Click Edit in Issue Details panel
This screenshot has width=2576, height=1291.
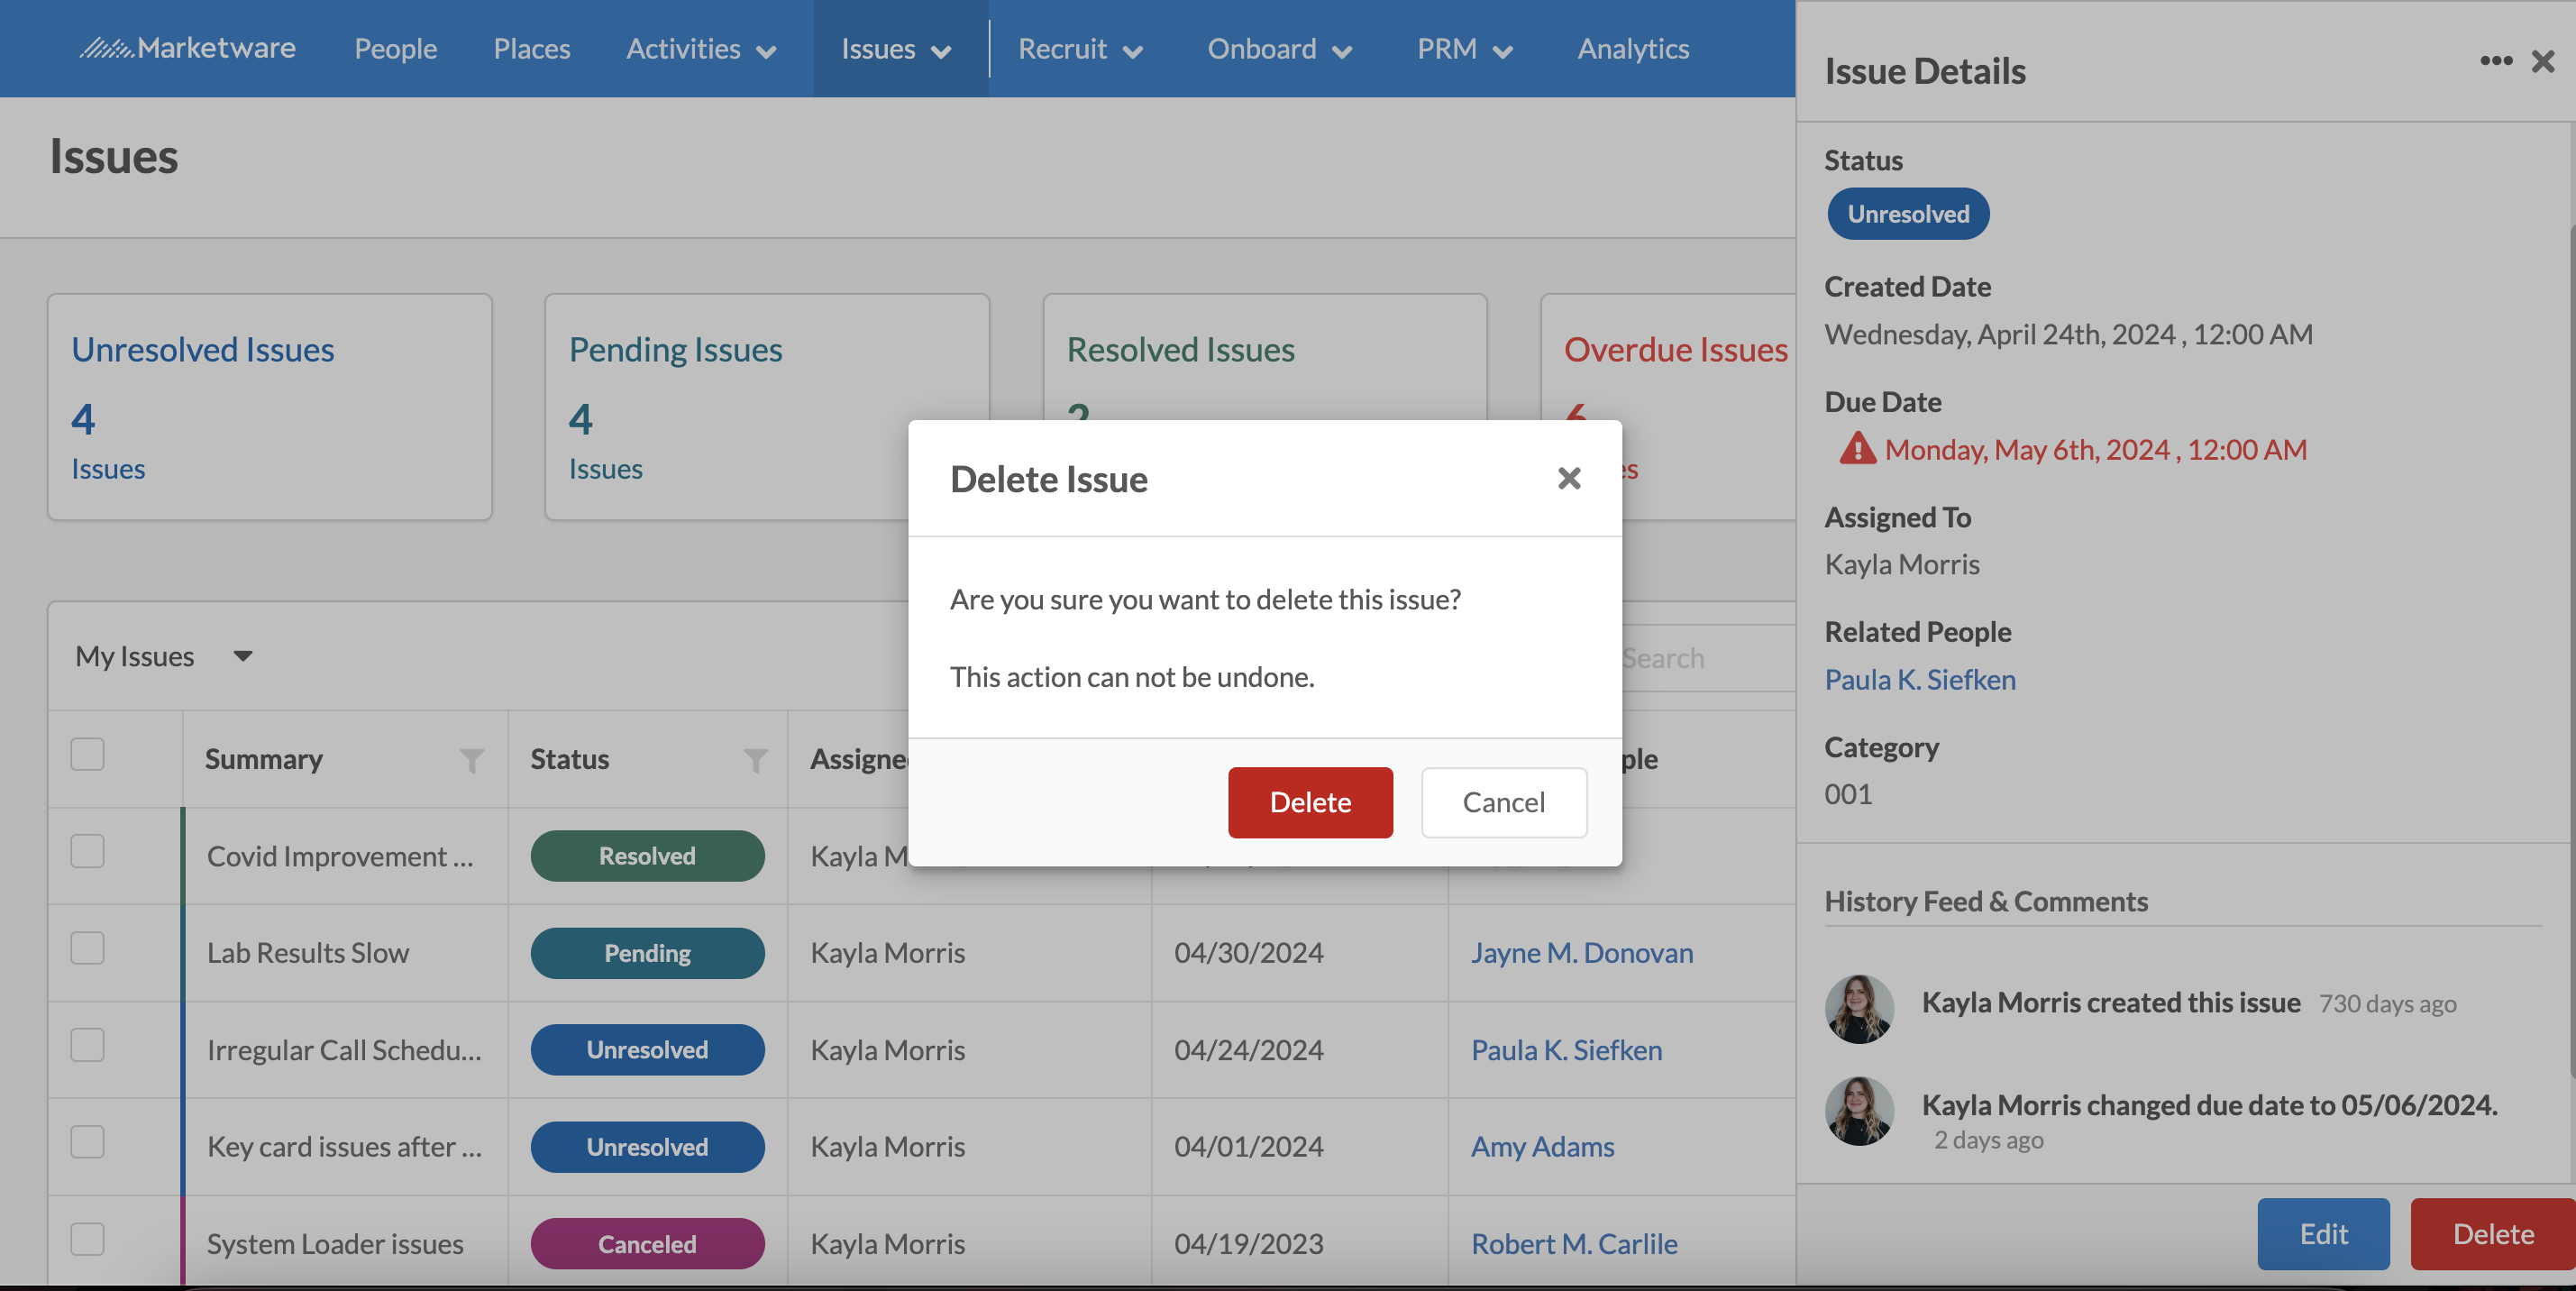point(2323,1234)
